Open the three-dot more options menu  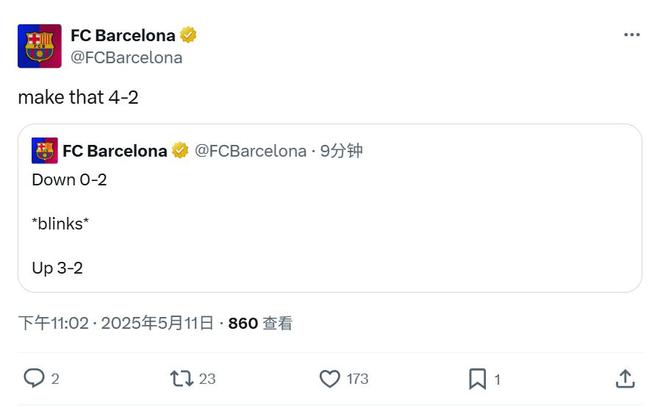[631, 35]
